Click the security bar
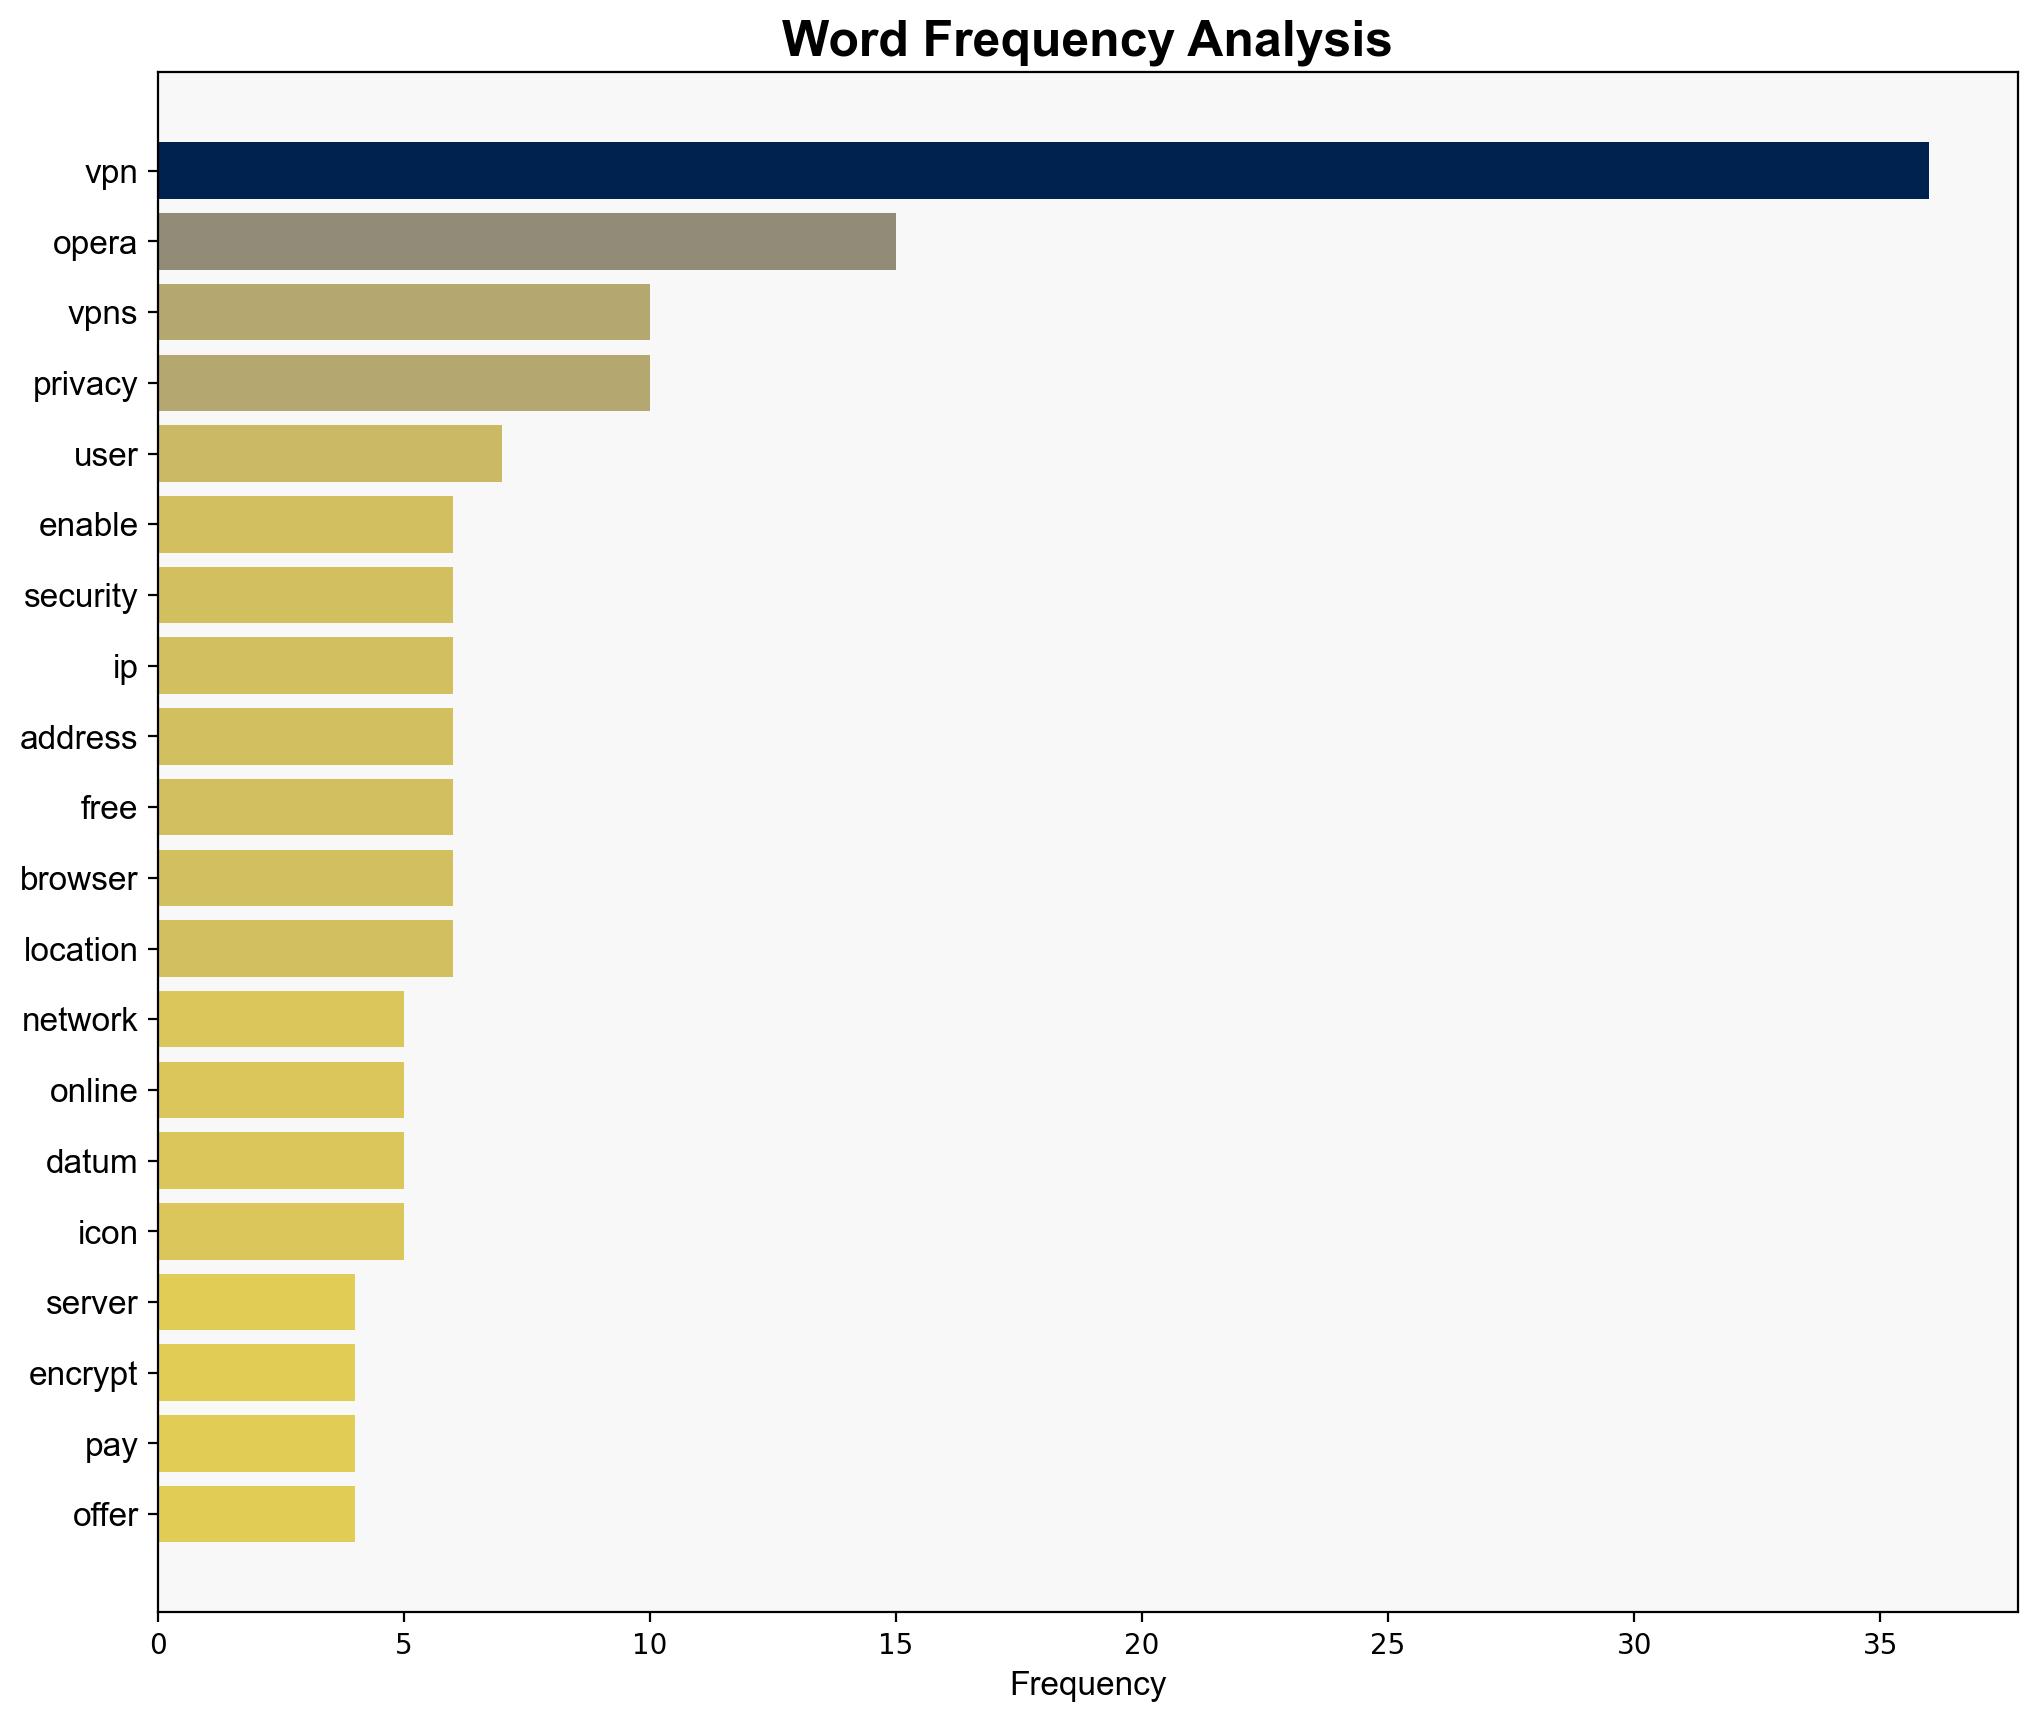Viewport: 2037px width, 1722px height. (x=305, y=595)
